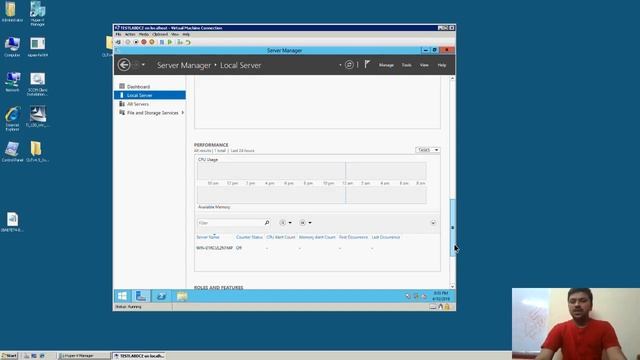Screen dimensions: 640x360
Task: Switch to Hyper-V Manager on host taskbar
Action: tap(83, 356)
